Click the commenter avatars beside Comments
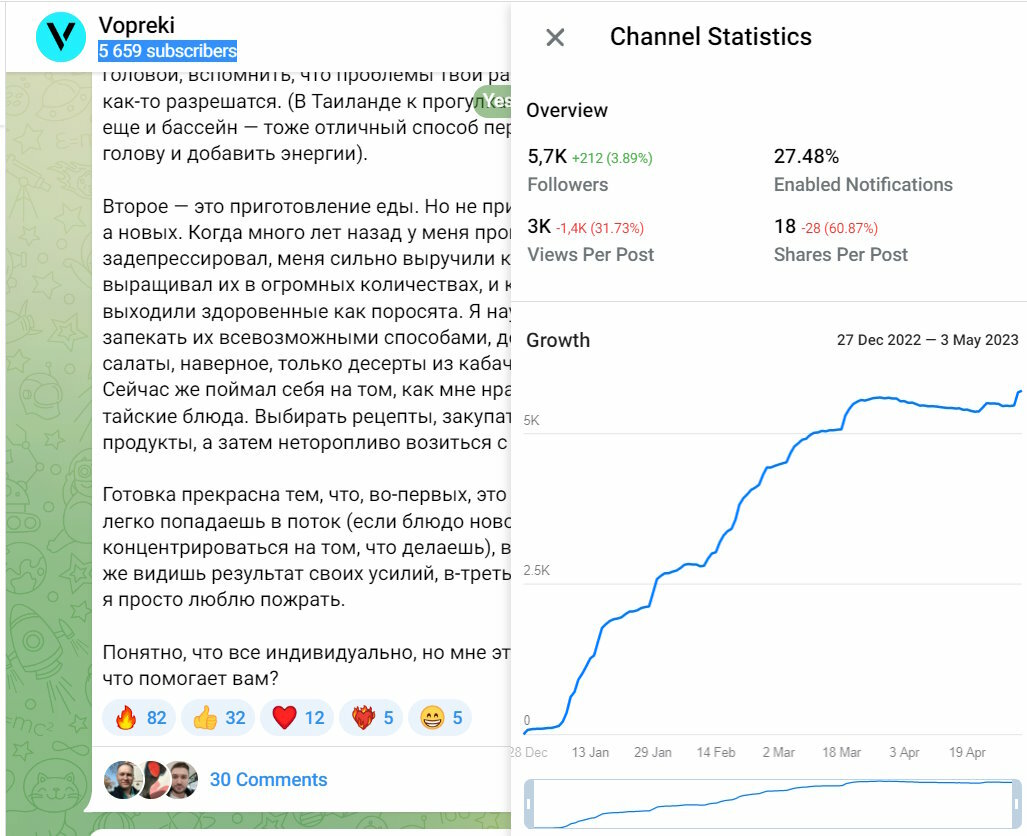 (x=150, y=780)
